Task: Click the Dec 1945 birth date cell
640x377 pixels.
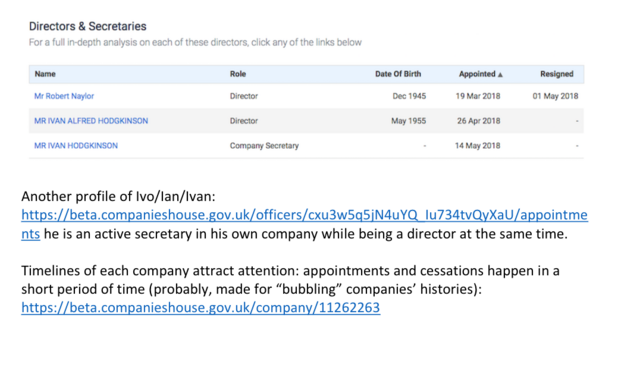Action: [x=409, y=96]
